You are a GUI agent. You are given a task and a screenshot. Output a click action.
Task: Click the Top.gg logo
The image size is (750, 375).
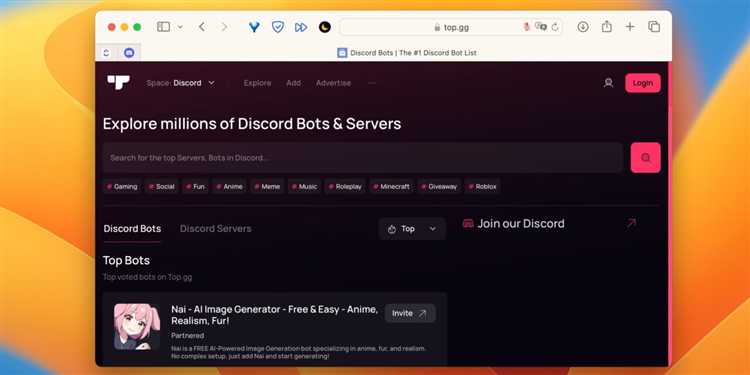click(118, 82)
